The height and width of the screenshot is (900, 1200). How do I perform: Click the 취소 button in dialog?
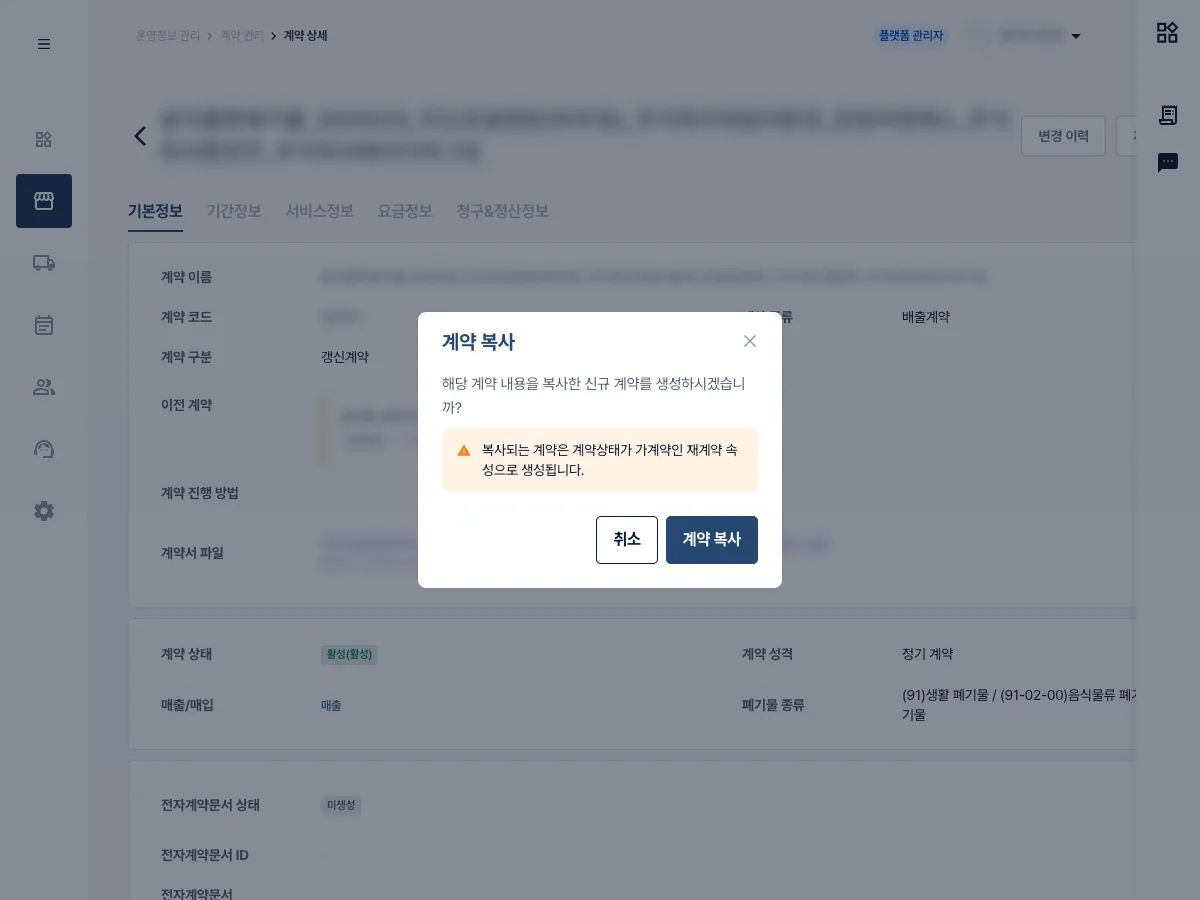pyautogui.click(x=627, y=540)
